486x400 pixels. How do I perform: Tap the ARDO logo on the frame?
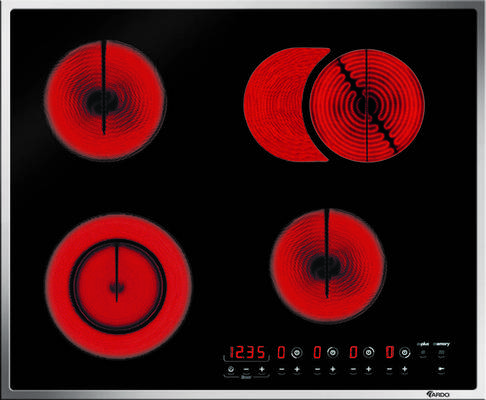pos(438,394)
